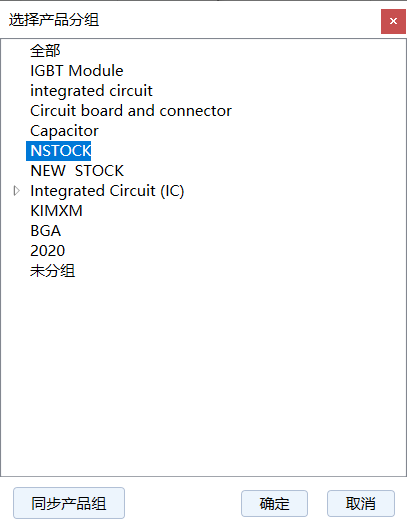Choose the lowercase integrated circuit group
The image size is (407, 529).
(91, 91)
